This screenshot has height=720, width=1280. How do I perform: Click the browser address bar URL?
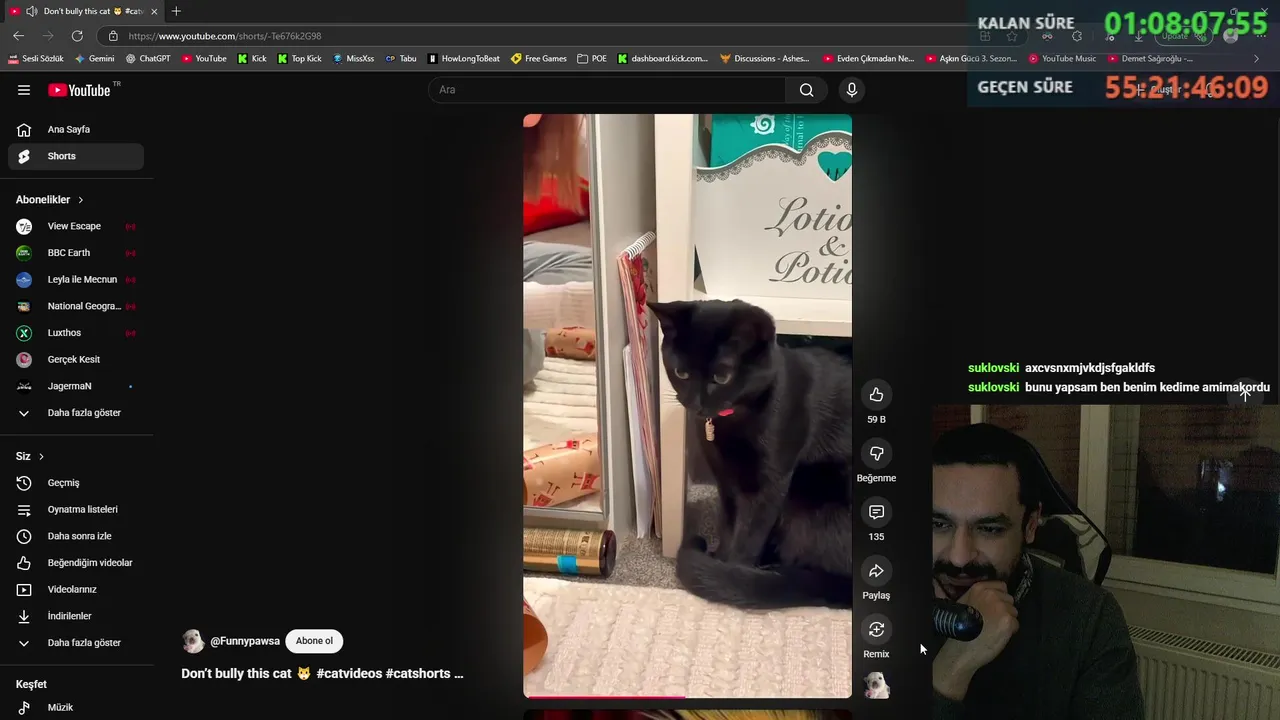point(225,36)
